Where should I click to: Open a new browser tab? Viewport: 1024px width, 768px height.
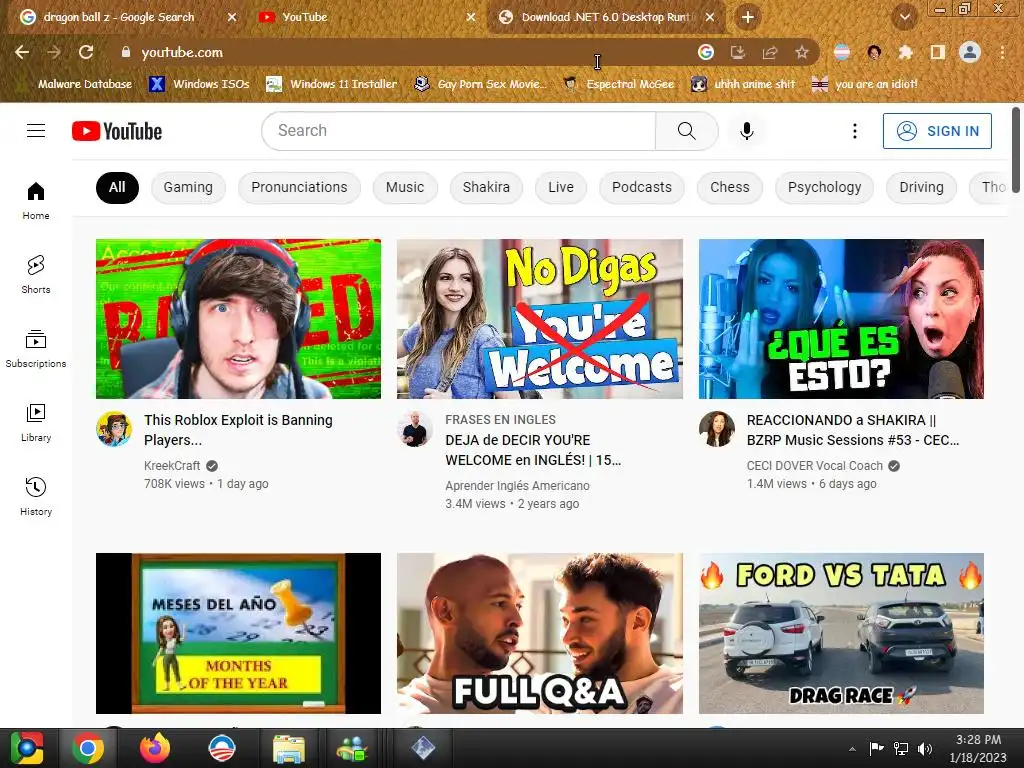coord(748,17)
